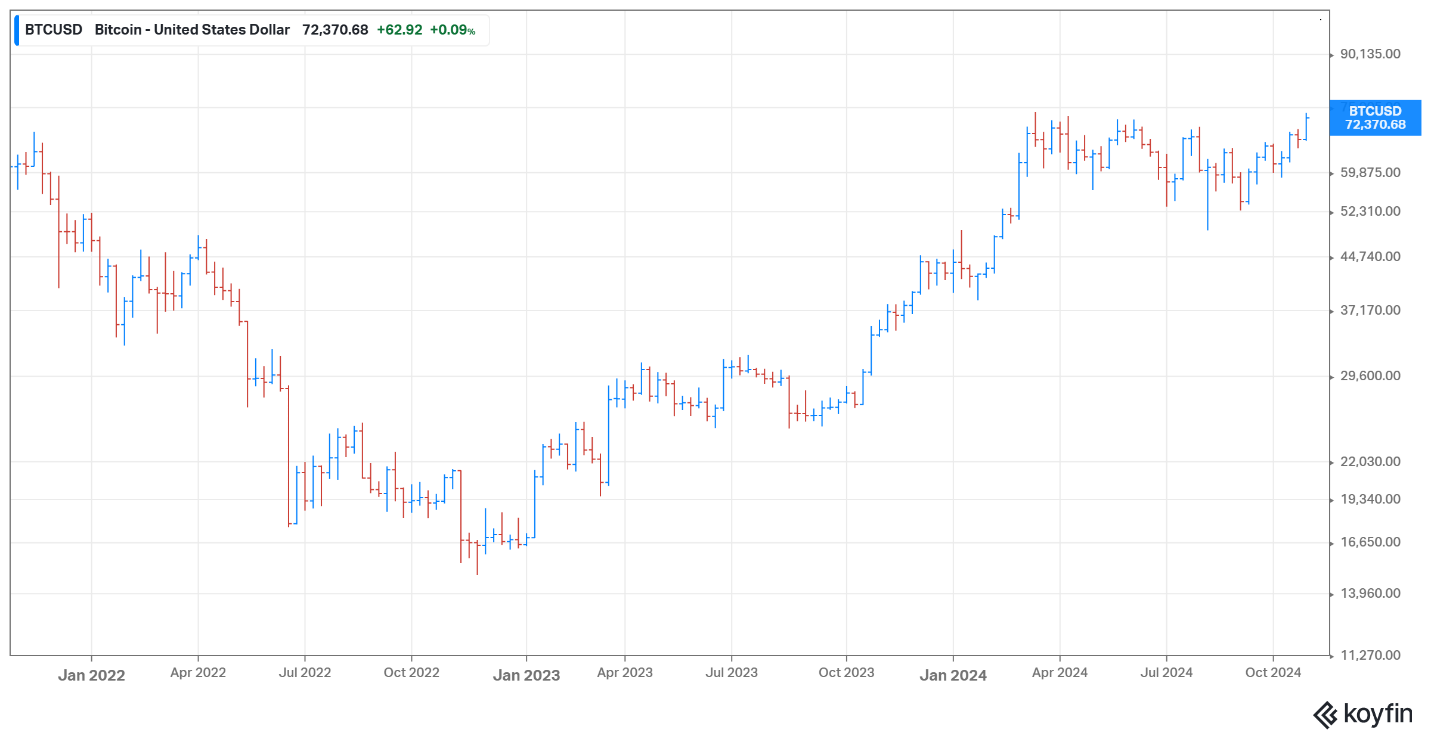Click the +0.09% percent change value

tap(453, 30)
